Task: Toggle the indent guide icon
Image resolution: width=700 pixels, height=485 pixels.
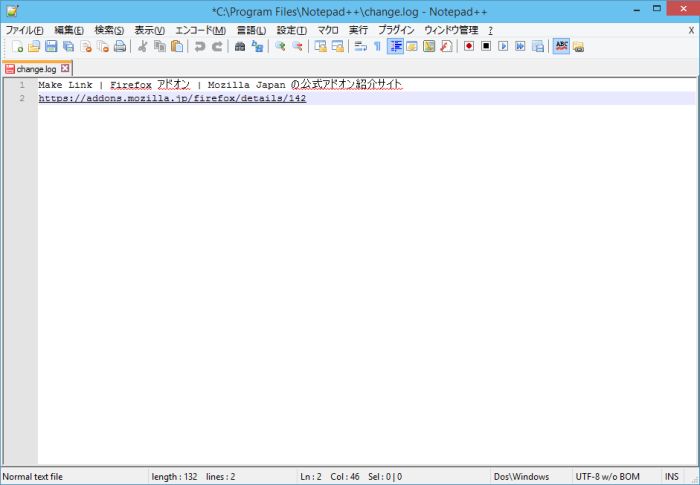Action: [395, 46]
